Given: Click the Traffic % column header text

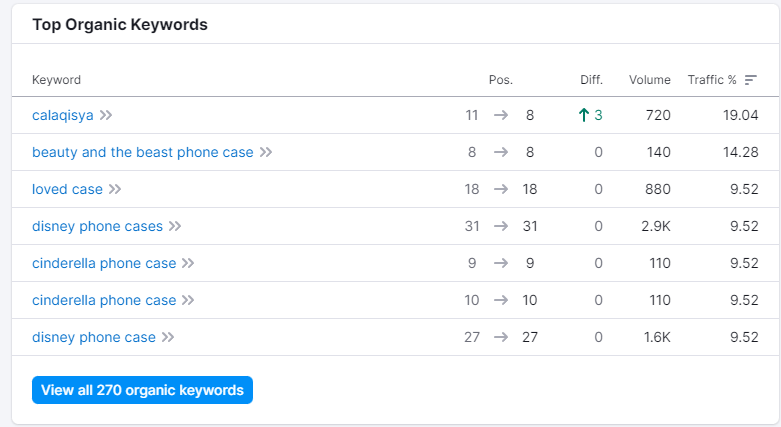Looking at the screenshot, I should pos(711,80).
